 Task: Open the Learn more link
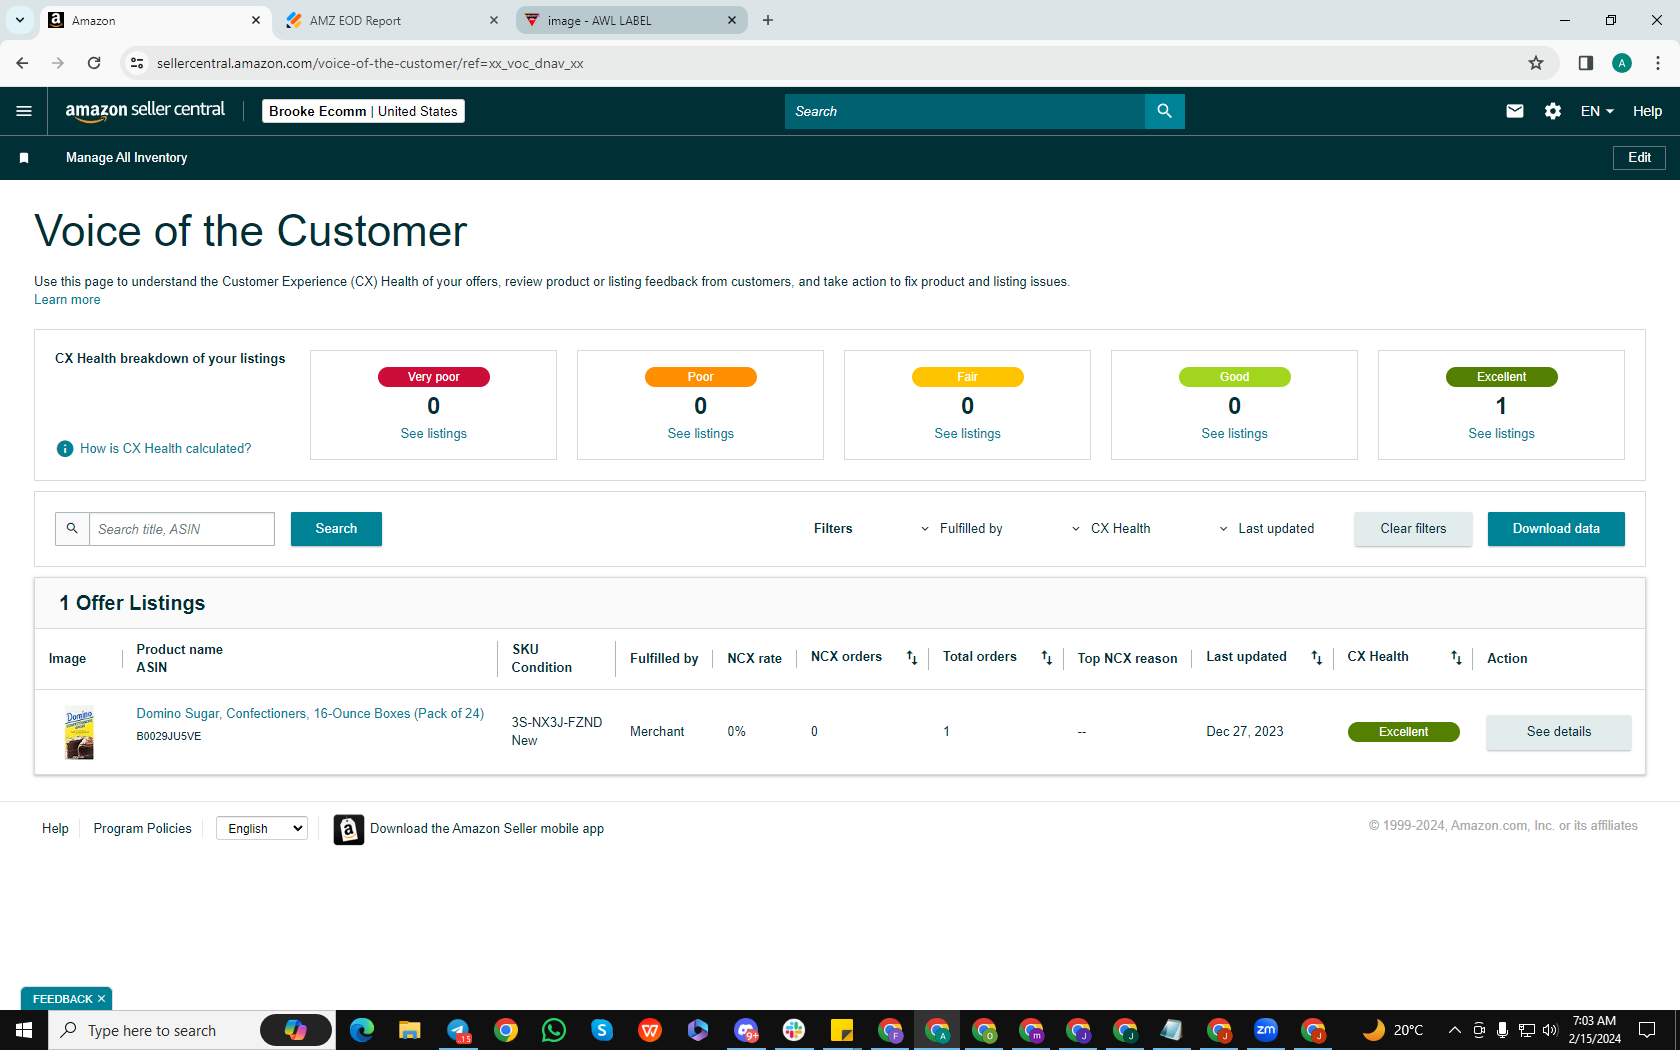pyautogui.click(x=67, y=300)
